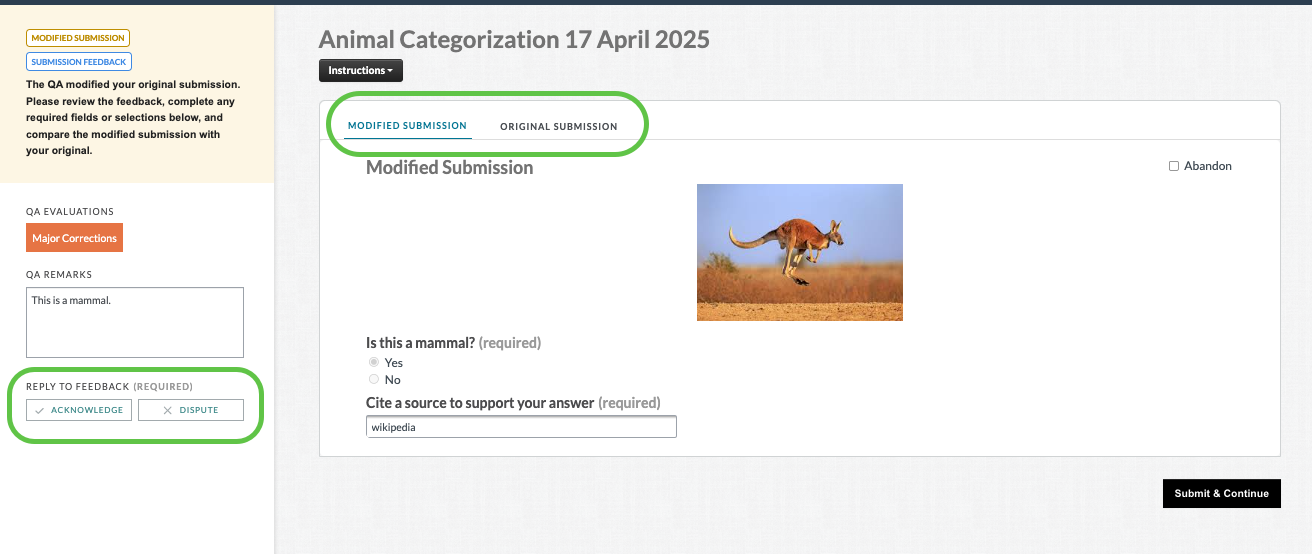Dispute the QA feedback
The image size is (1312, 554).
(x=191, y=410)
